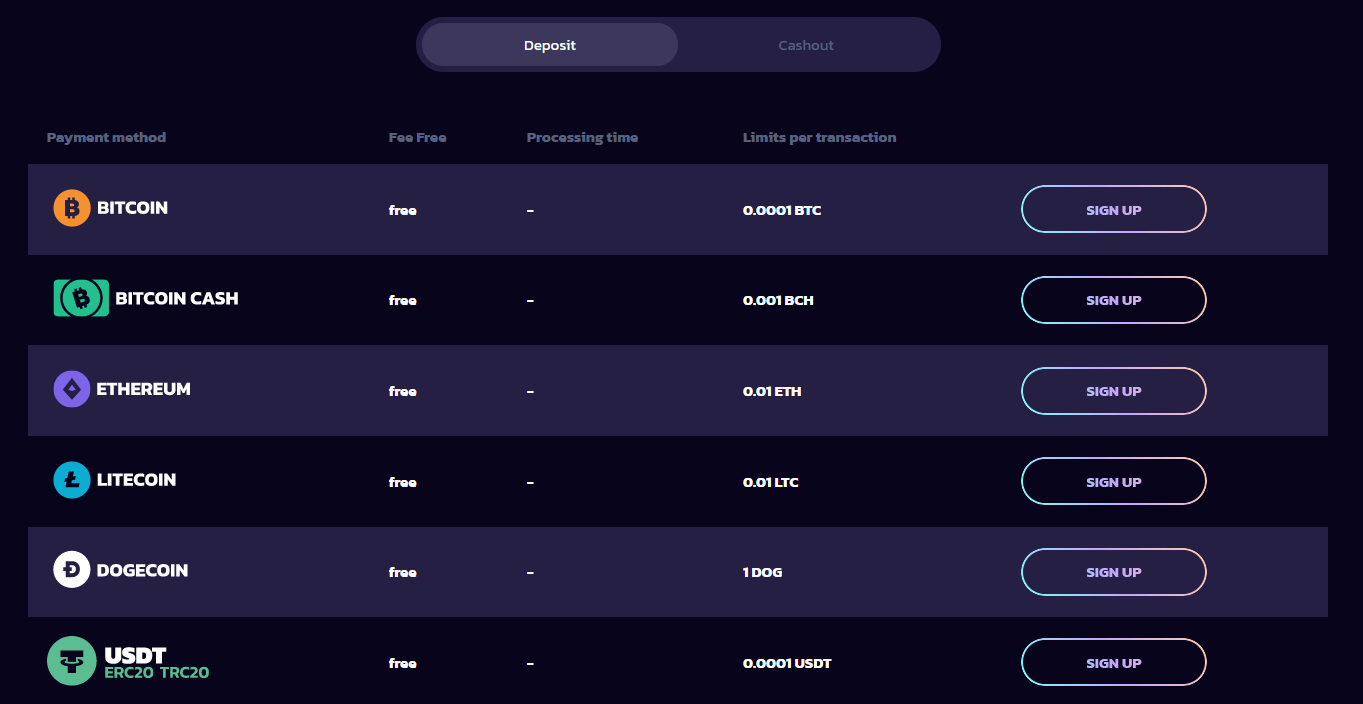Sign up using the Bitcoin row button
Image resolution: width=1363 pixels, height=704 pixels.
click(1113, 210)
